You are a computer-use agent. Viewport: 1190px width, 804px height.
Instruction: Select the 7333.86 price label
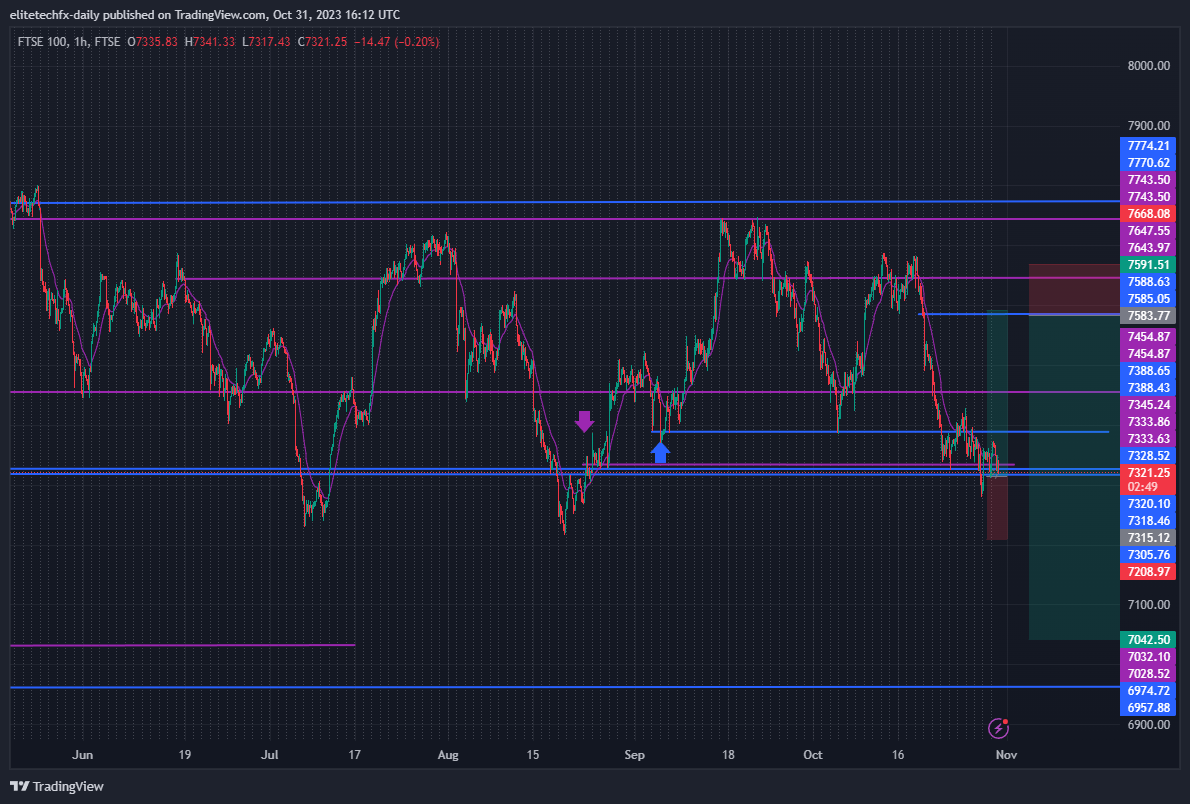pyautogui.click(x=1148, y=421)
